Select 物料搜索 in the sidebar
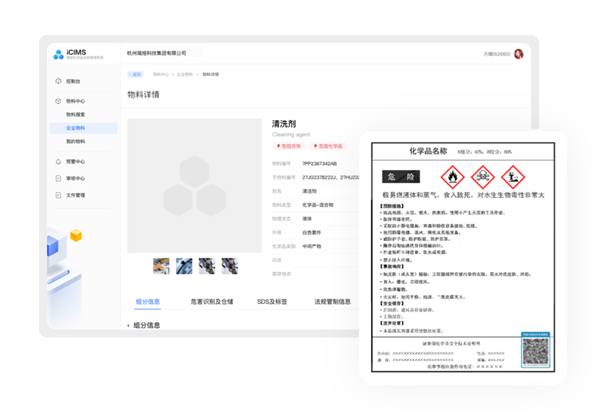The width and height of the screenshot is (600, 420). [76, 115]
